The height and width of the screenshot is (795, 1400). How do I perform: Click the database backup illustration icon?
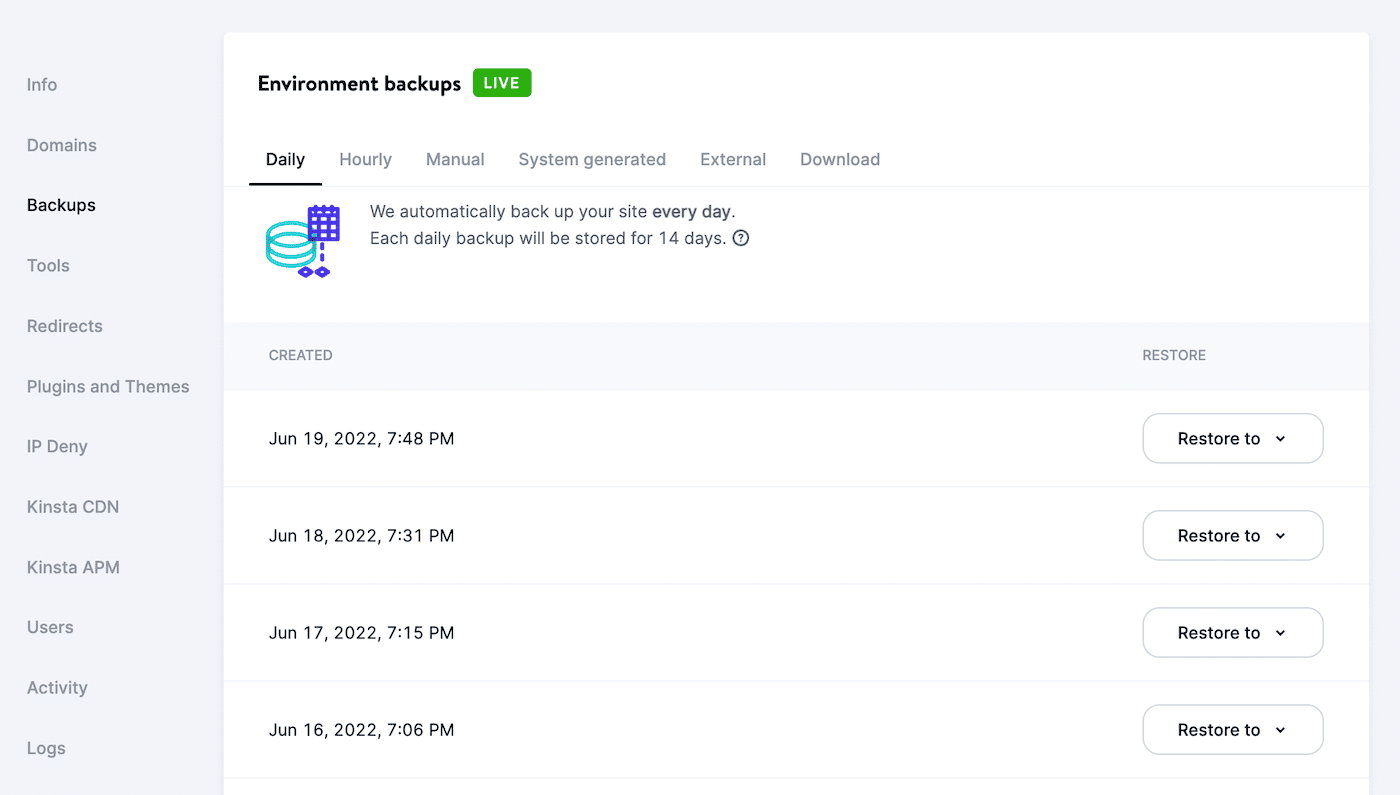click(302, 240)
